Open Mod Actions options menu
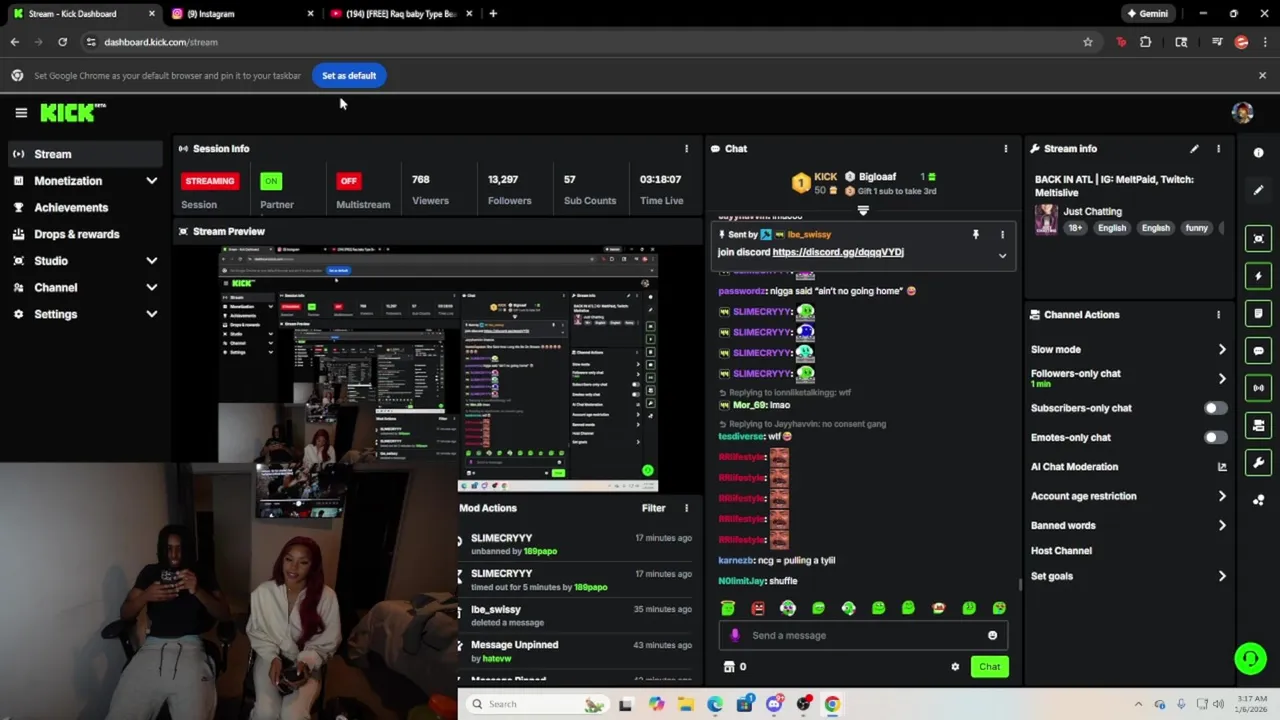The image size is (1280, 720). [x=686, y=508]
